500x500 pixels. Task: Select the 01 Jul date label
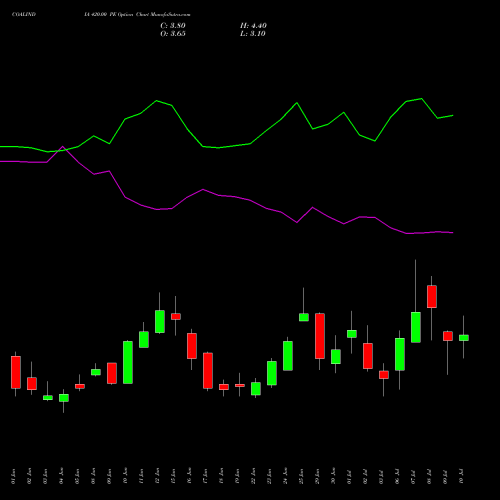tap(350, 476)
